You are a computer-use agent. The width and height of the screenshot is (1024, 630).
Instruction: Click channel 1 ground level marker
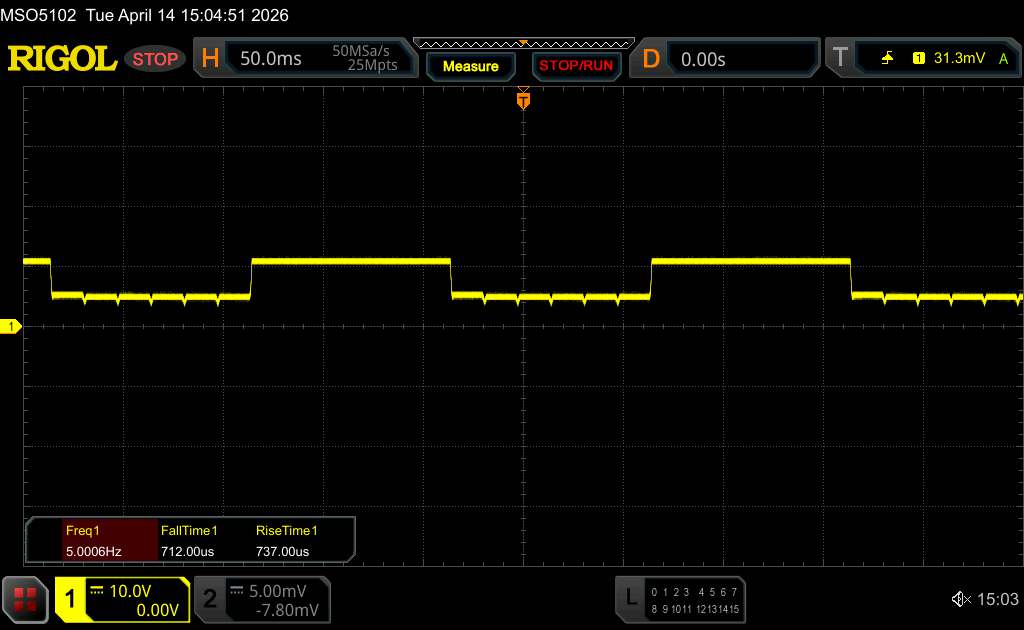(11, 327)
